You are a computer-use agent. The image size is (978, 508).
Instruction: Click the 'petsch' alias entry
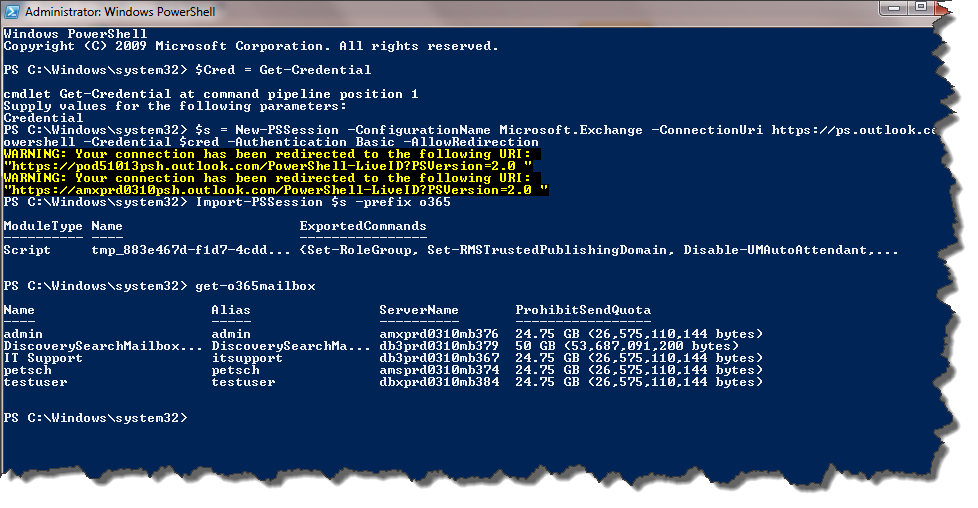coord(235,370)
